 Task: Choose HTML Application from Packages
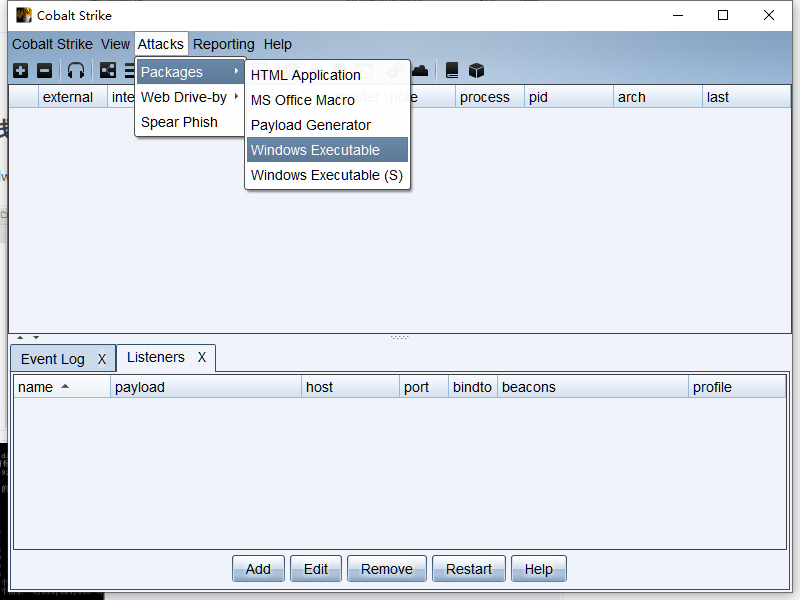(327, 75)
